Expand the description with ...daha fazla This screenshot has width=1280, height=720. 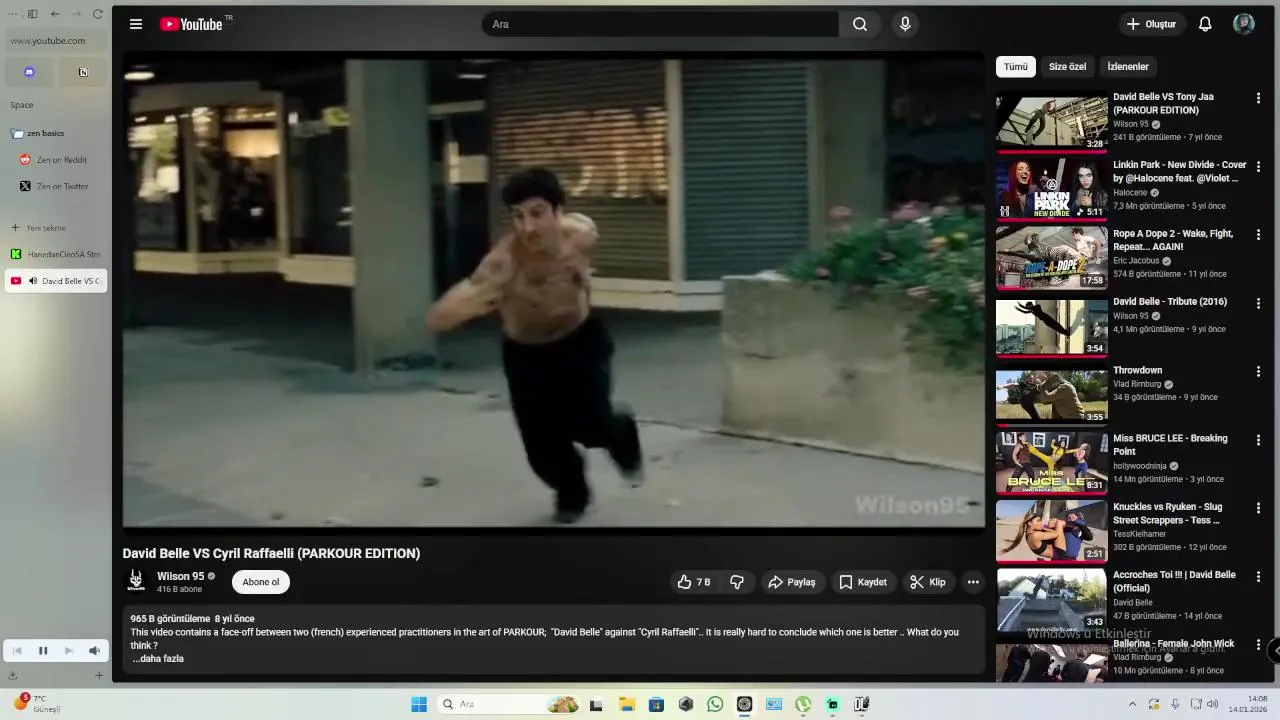158,659
